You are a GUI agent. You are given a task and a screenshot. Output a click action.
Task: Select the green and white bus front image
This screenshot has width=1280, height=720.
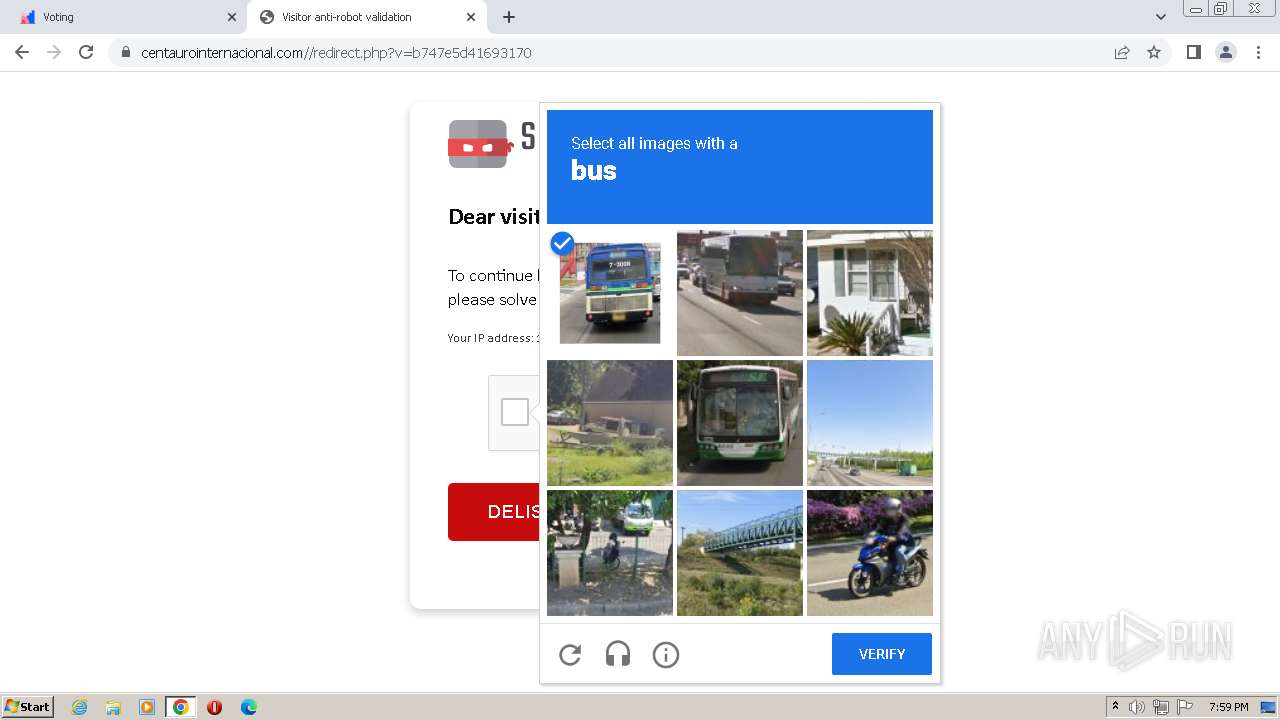[x=740, y=423]
